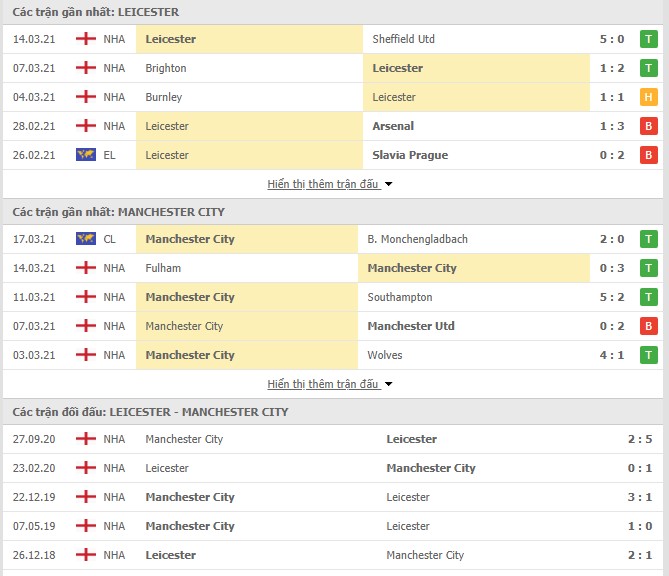Open the Fulham vs Manchester City match row

[333, 268]
